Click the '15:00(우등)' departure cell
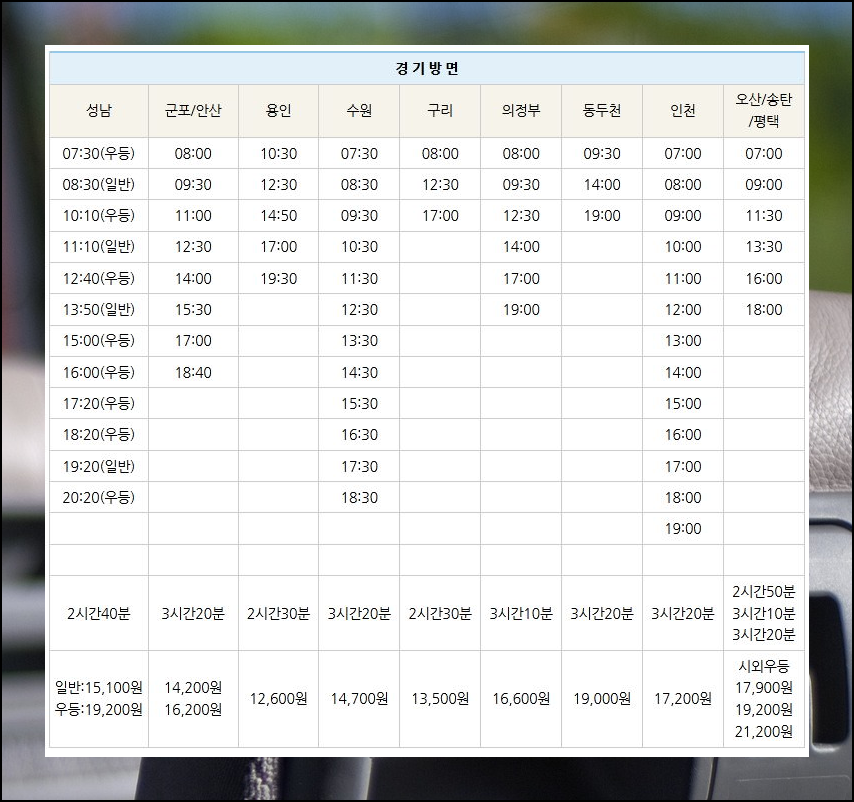 99,340
